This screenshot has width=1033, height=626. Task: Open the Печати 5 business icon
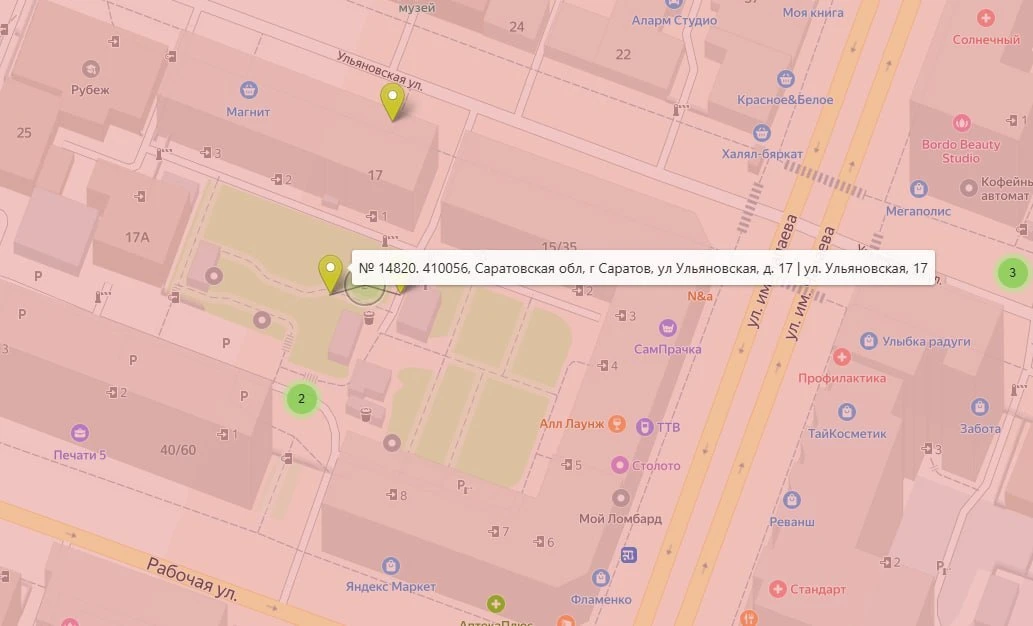pyautogui.click(x=80, y=433)
